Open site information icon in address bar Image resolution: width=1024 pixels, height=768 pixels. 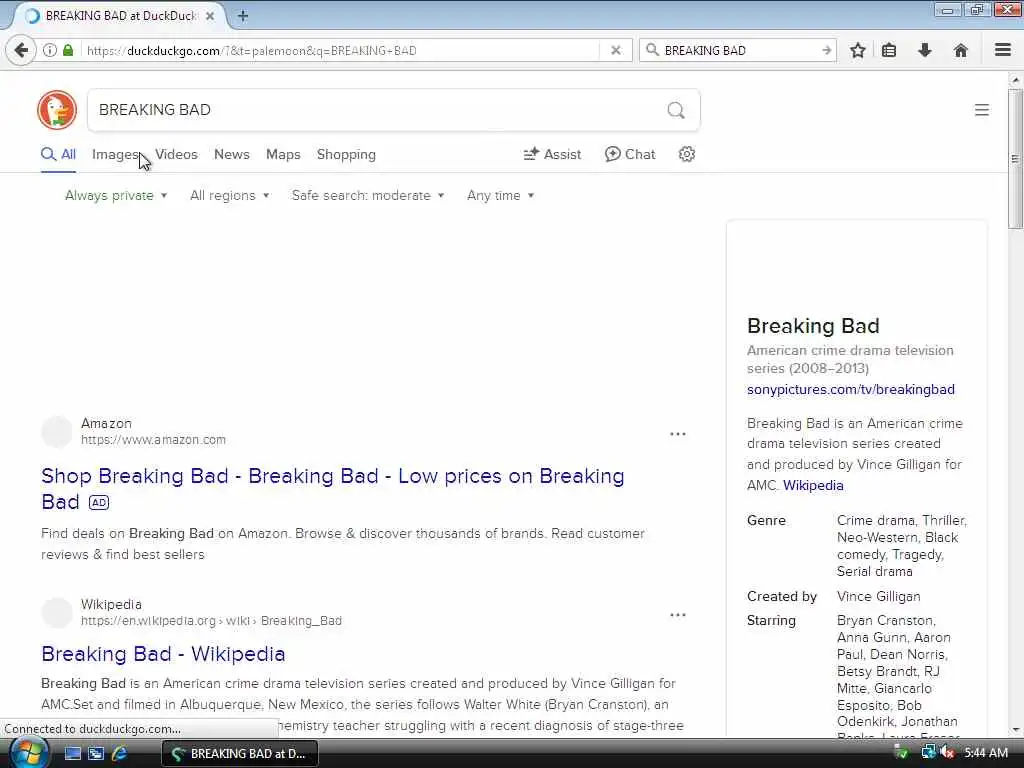click(50, 50)
